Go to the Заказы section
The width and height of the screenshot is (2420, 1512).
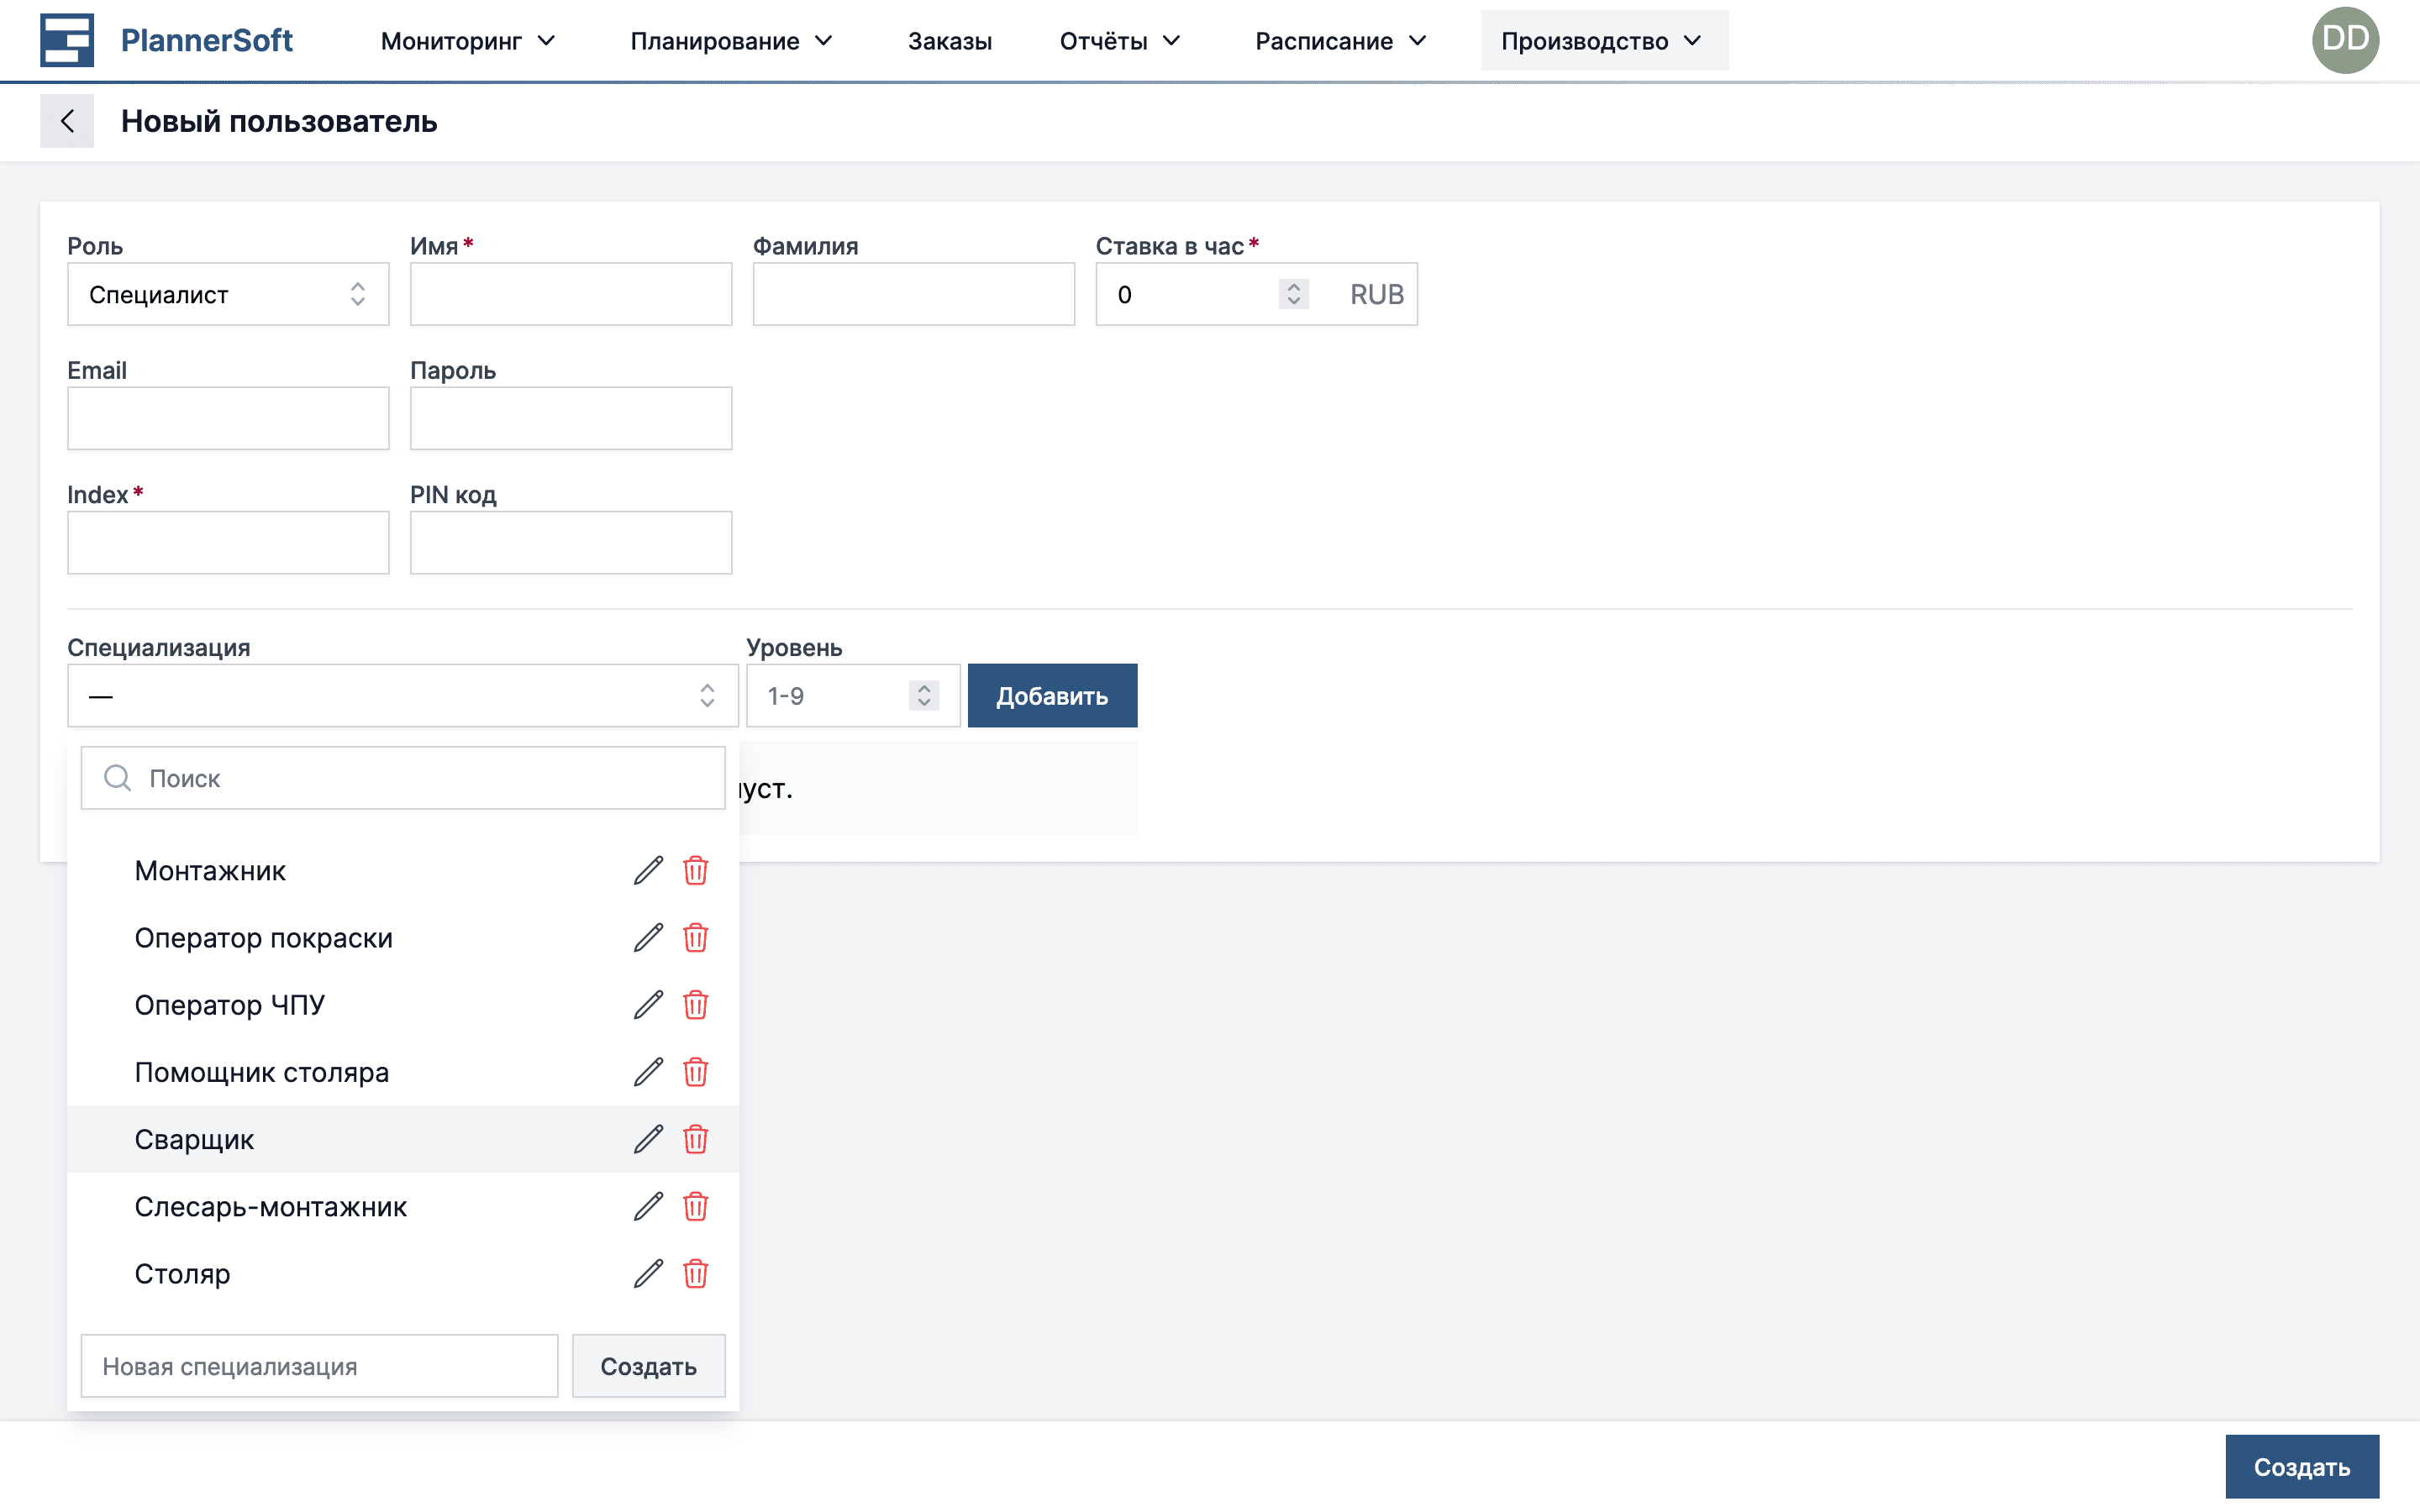(949, 41)
